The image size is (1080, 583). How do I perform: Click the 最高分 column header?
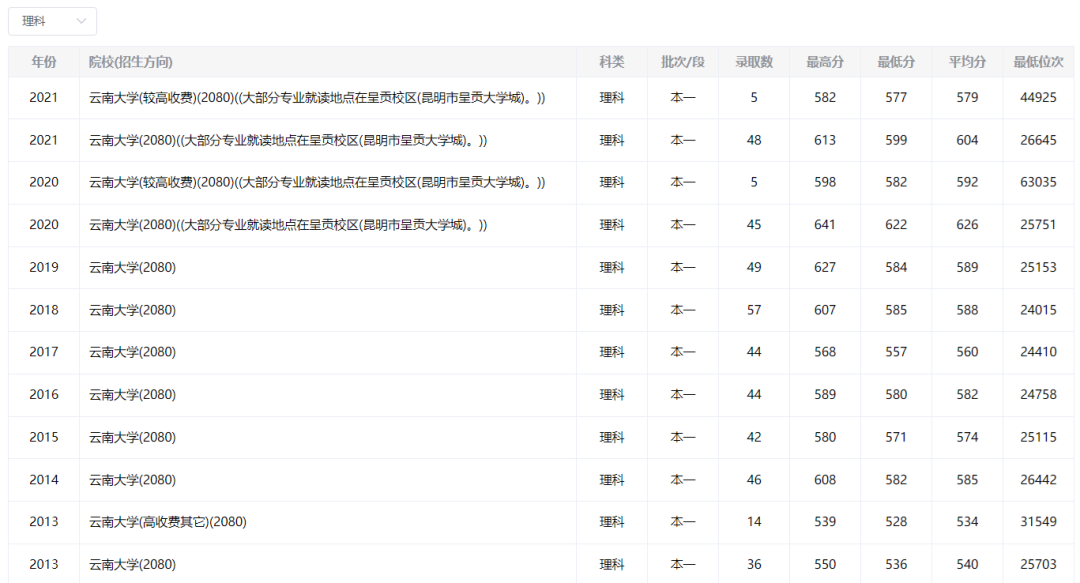(825, 62)
